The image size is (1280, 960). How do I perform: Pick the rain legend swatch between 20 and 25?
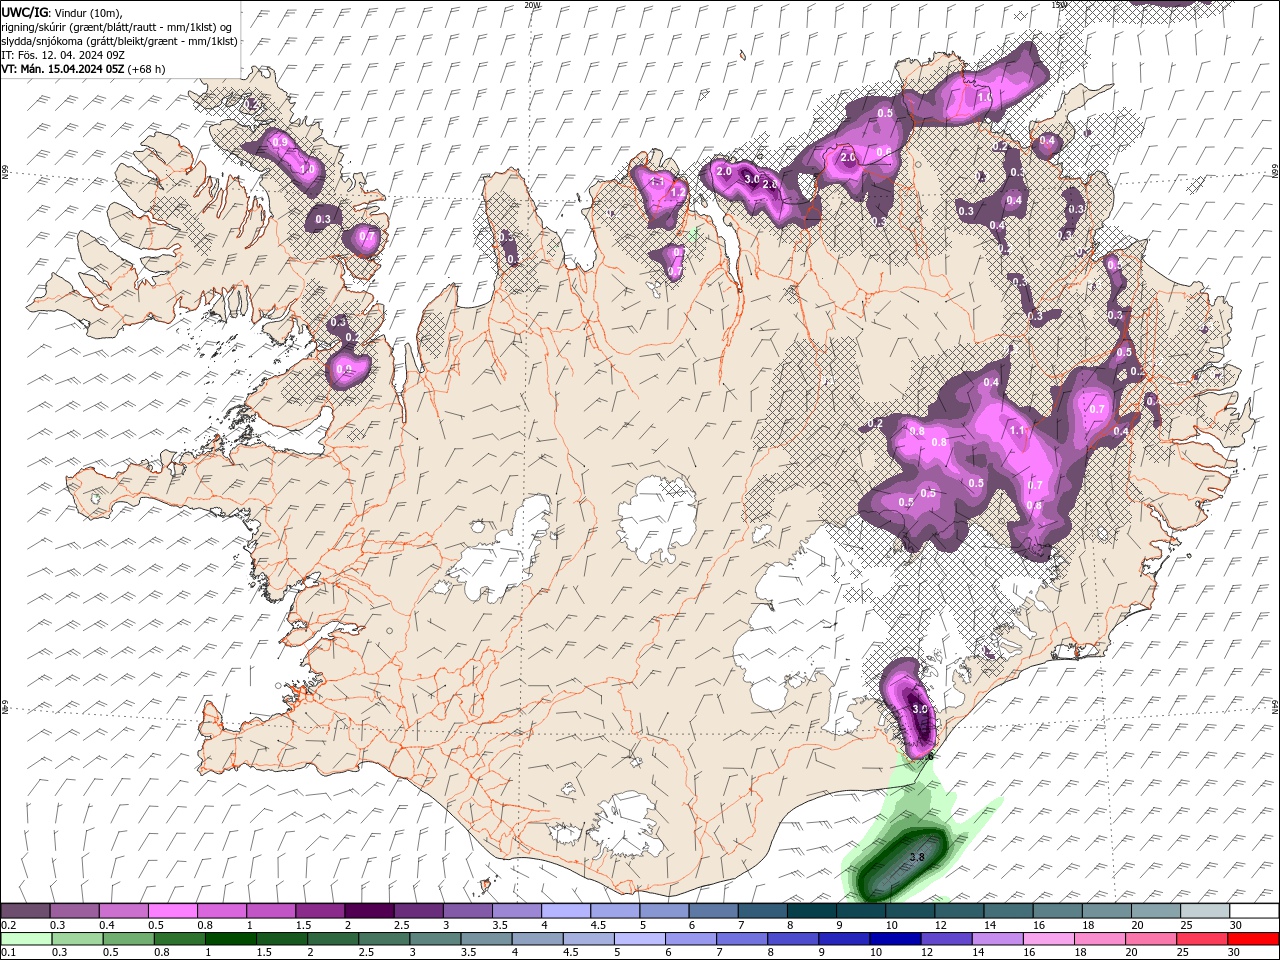coord(1151,939)
